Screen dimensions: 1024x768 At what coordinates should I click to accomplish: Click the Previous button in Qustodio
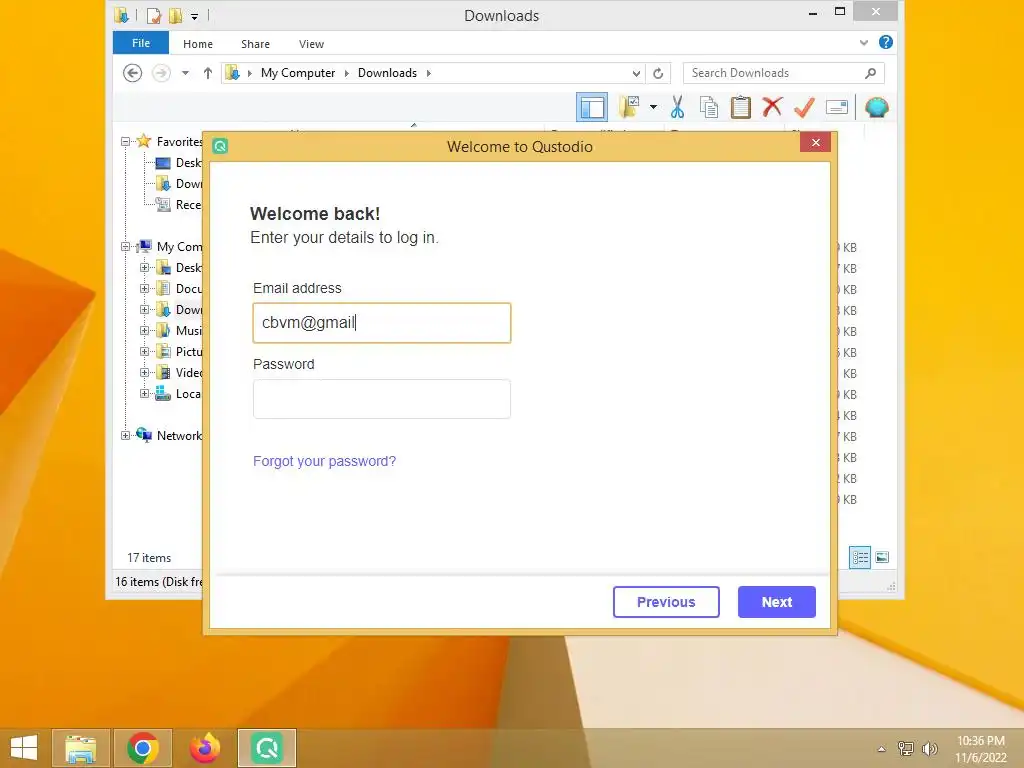(666, 601)
